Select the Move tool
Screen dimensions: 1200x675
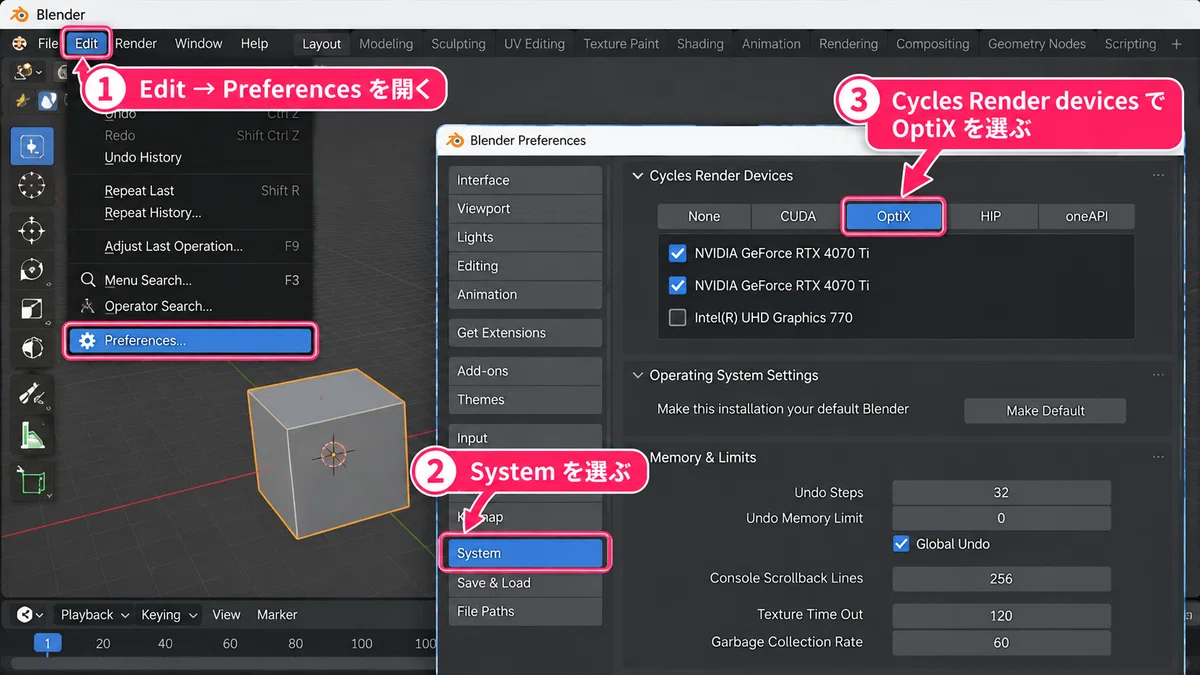(31, 231)
